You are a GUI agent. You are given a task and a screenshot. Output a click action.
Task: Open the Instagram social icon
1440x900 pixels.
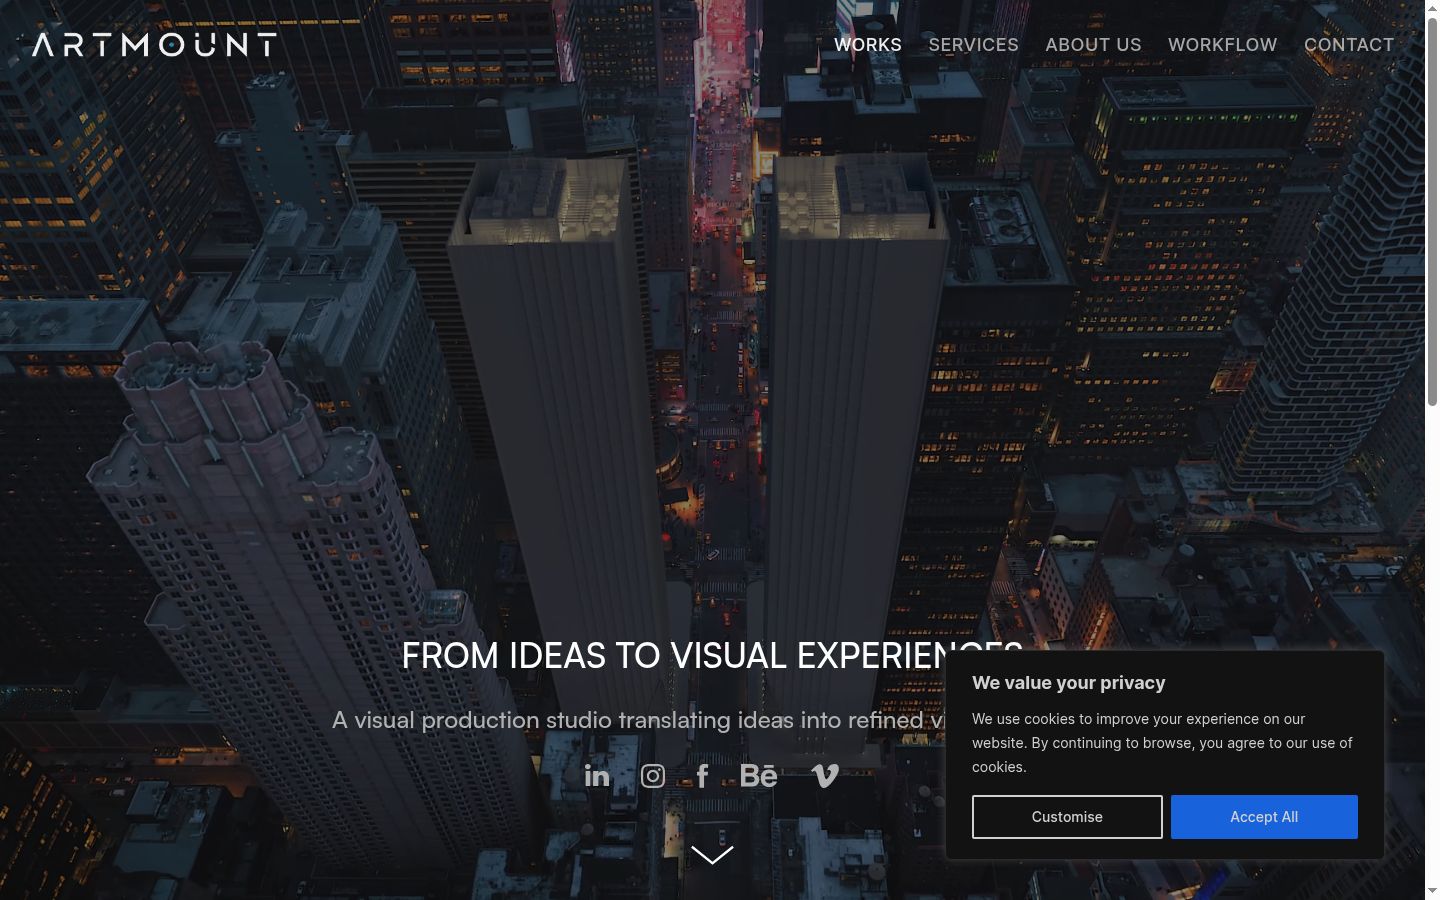tap(653, 776)
